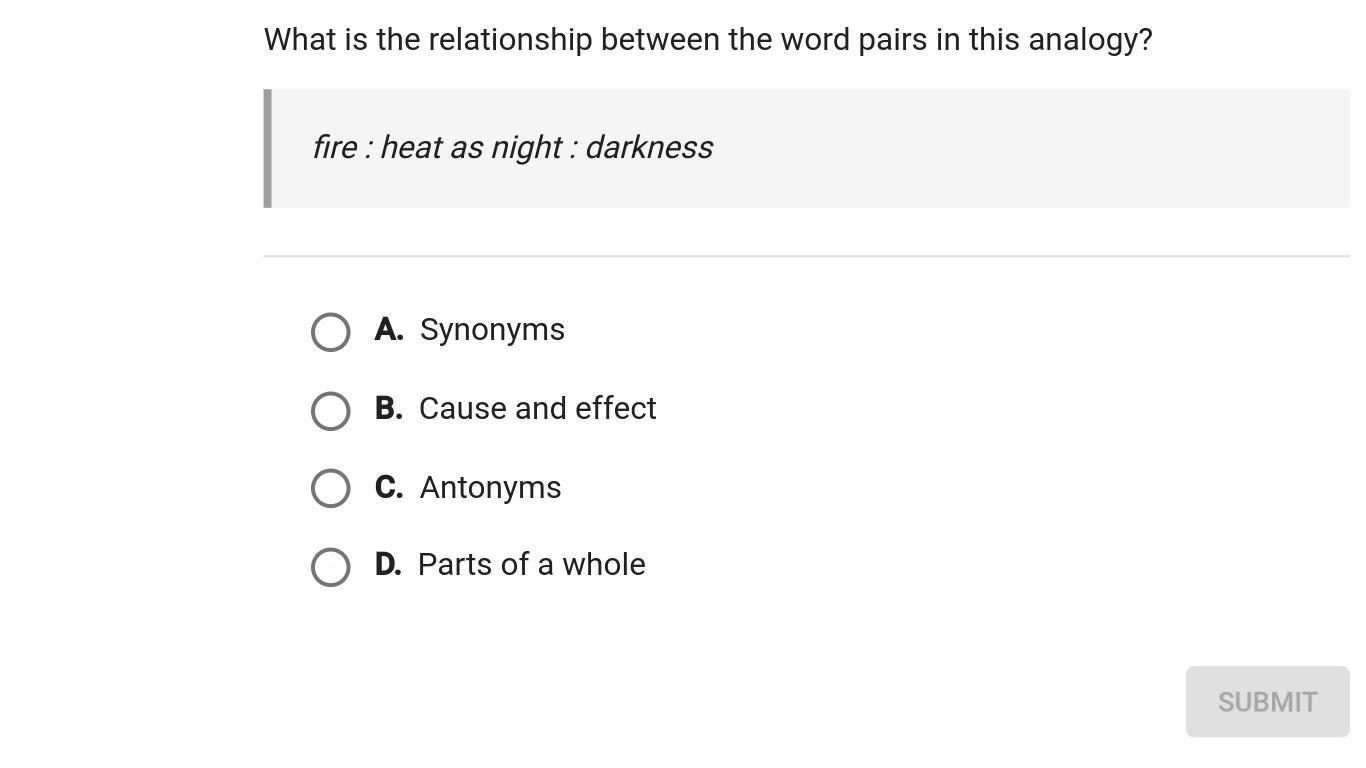Click the 'Synonyms' answer label
The height and width of the screenshot is (768, 1366).
coord(492,330)
